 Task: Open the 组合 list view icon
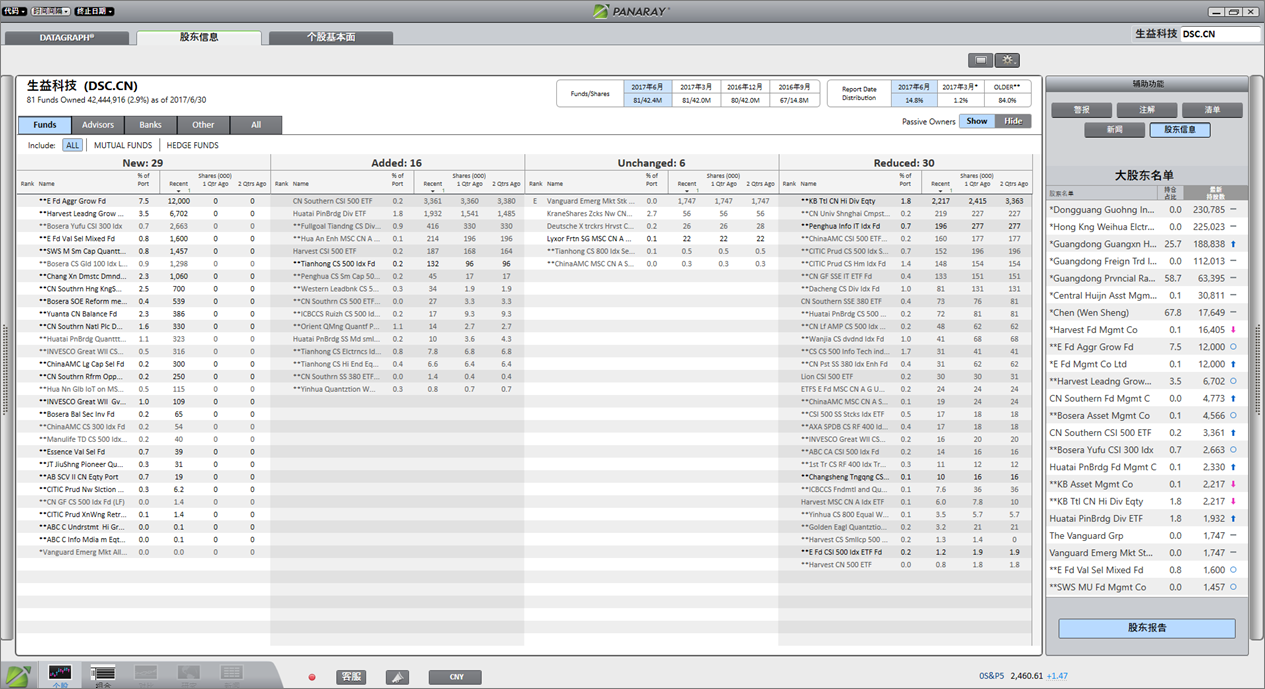tap(102, 675)
